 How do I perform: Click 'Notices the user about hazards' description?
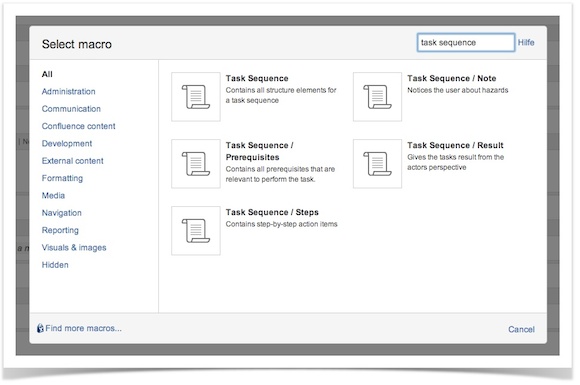point(458,90)
